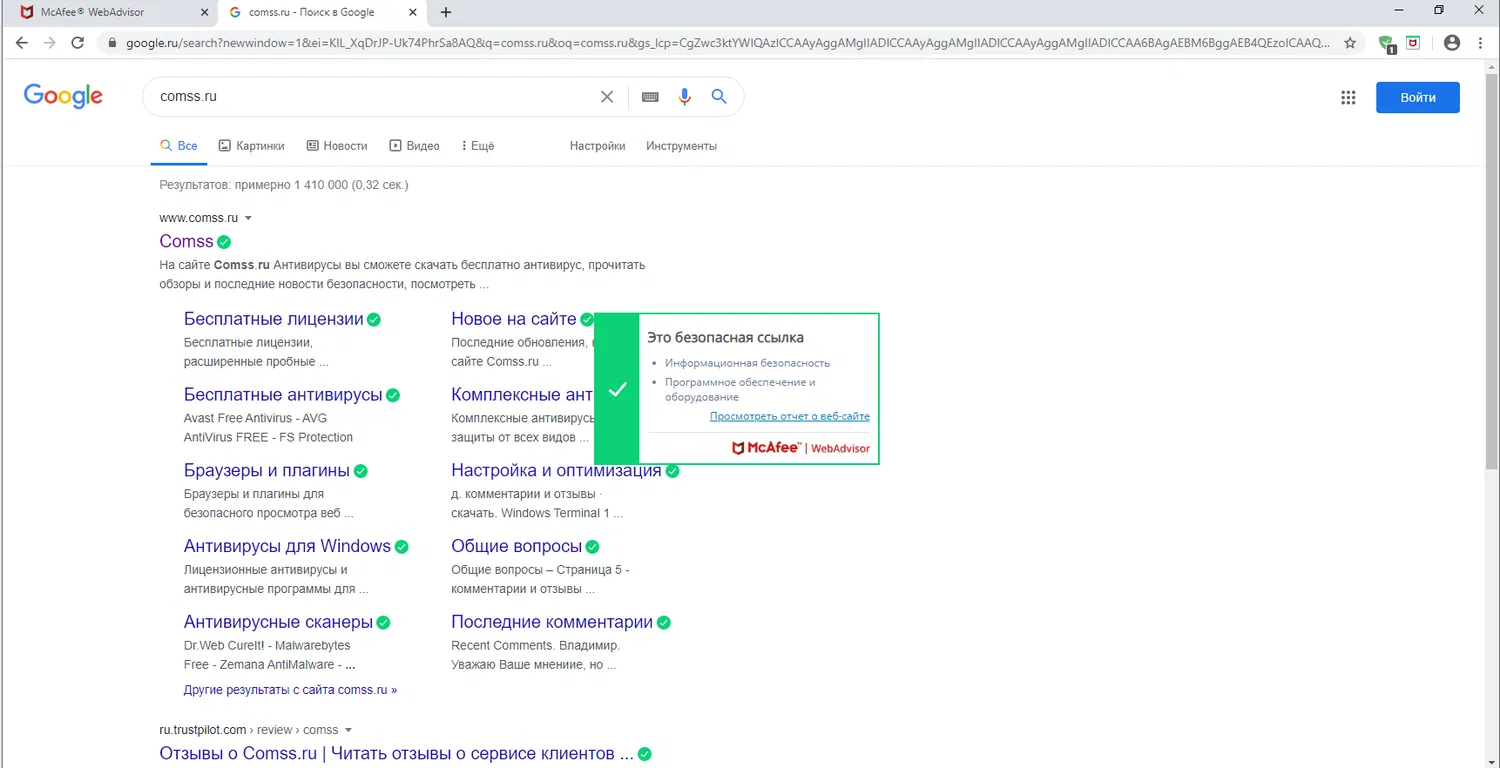Click the Войти sign-in button
Screen dimensions: 1500x768
click(x=1417, y=97)
